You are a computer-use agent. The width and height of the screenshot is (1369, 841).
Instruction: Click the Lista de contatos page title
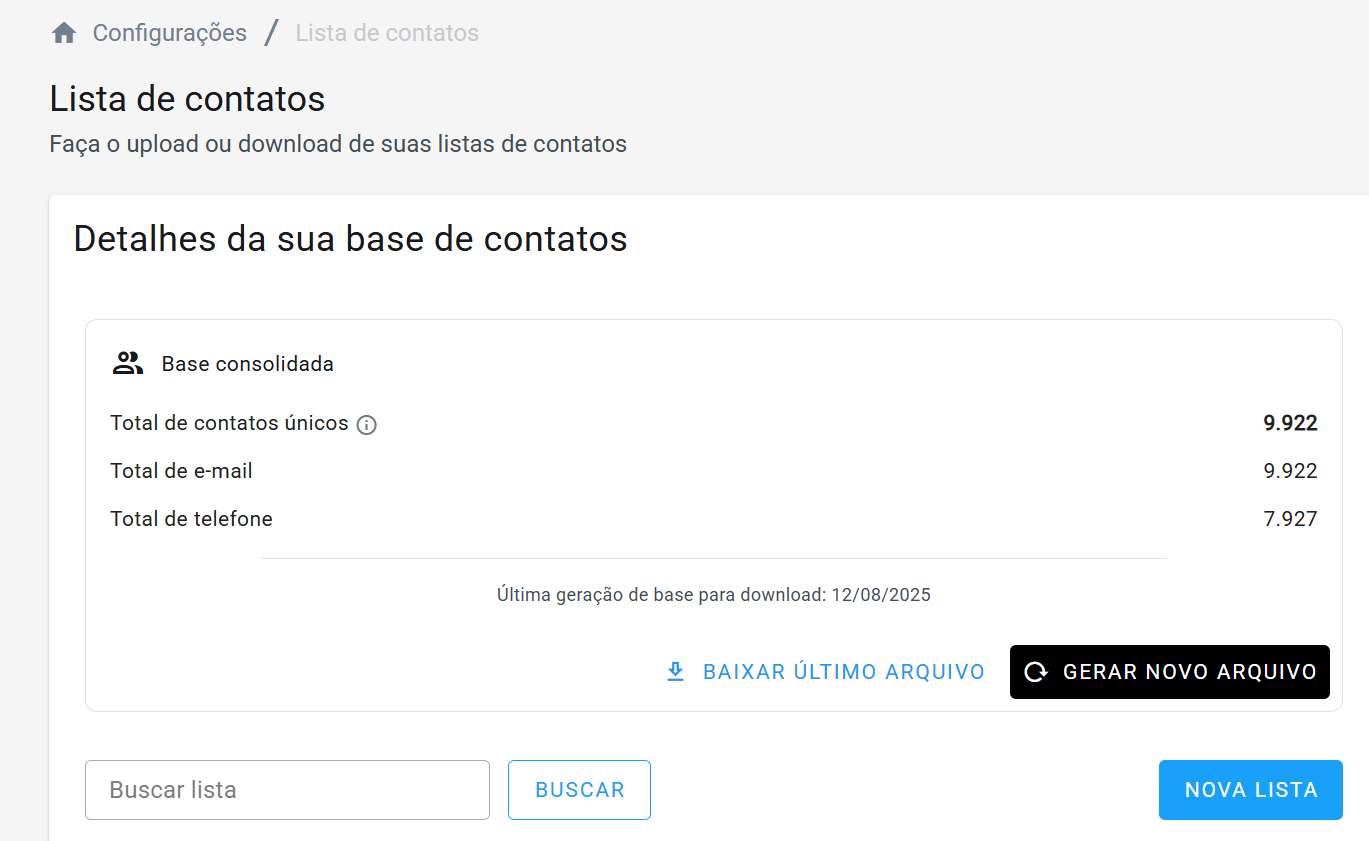187,99
